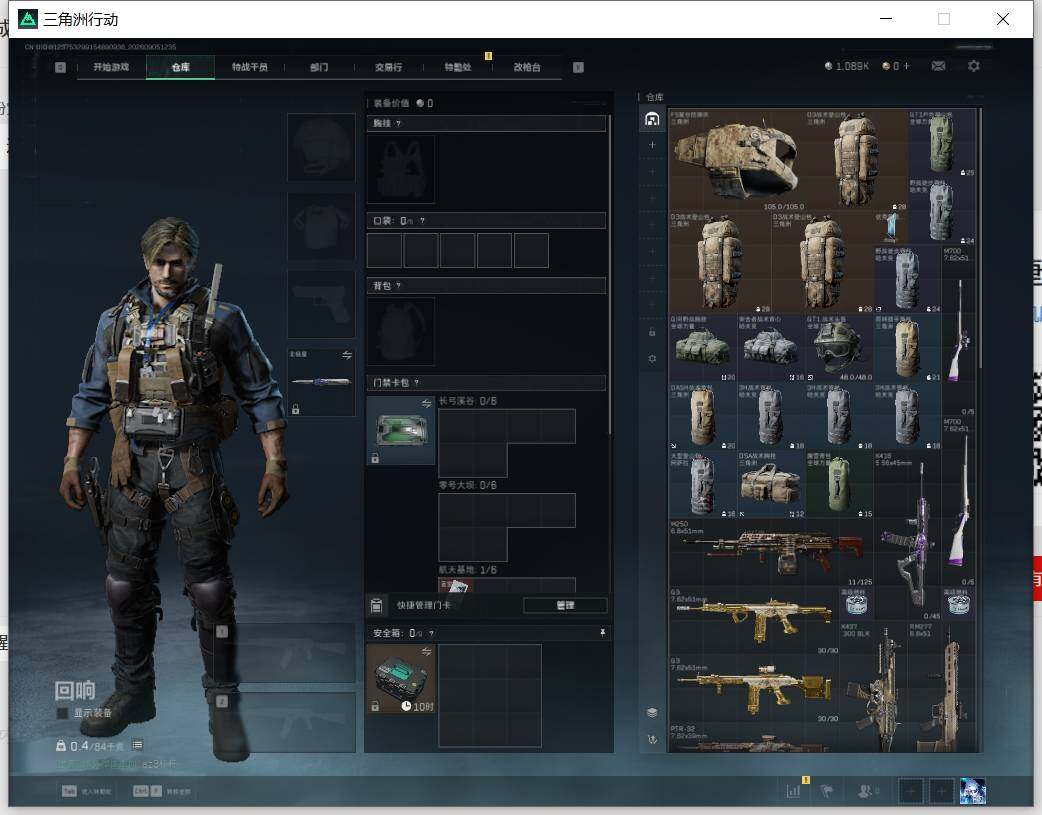1042x815 pixels.
Task: Select the empty chest rig slot
Action: [401, 169]
